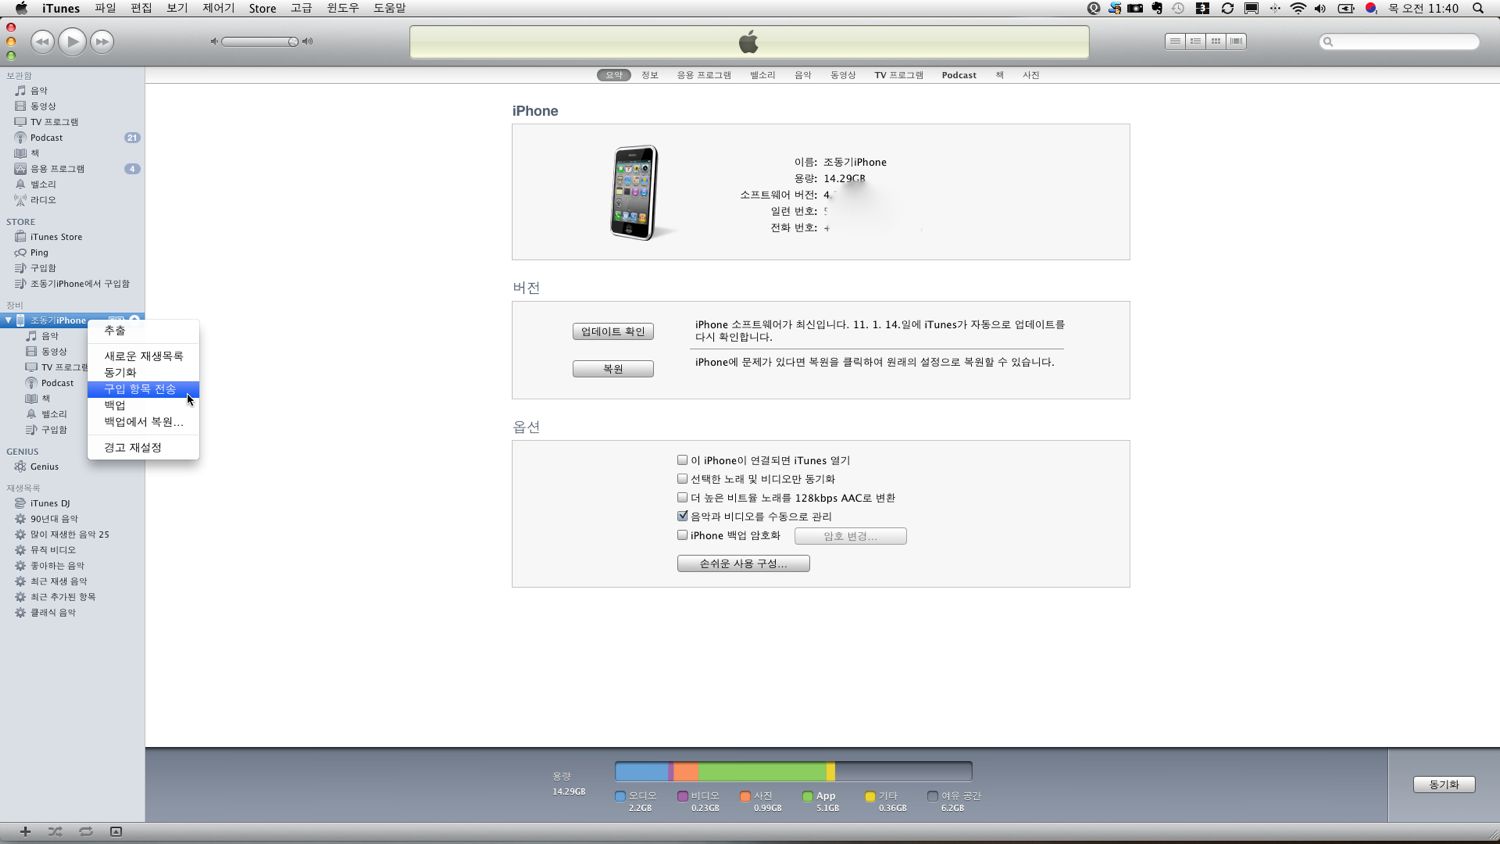Open the 파일 menu
The width and height of the screenshot is (1500, 844).
[105, 8]
